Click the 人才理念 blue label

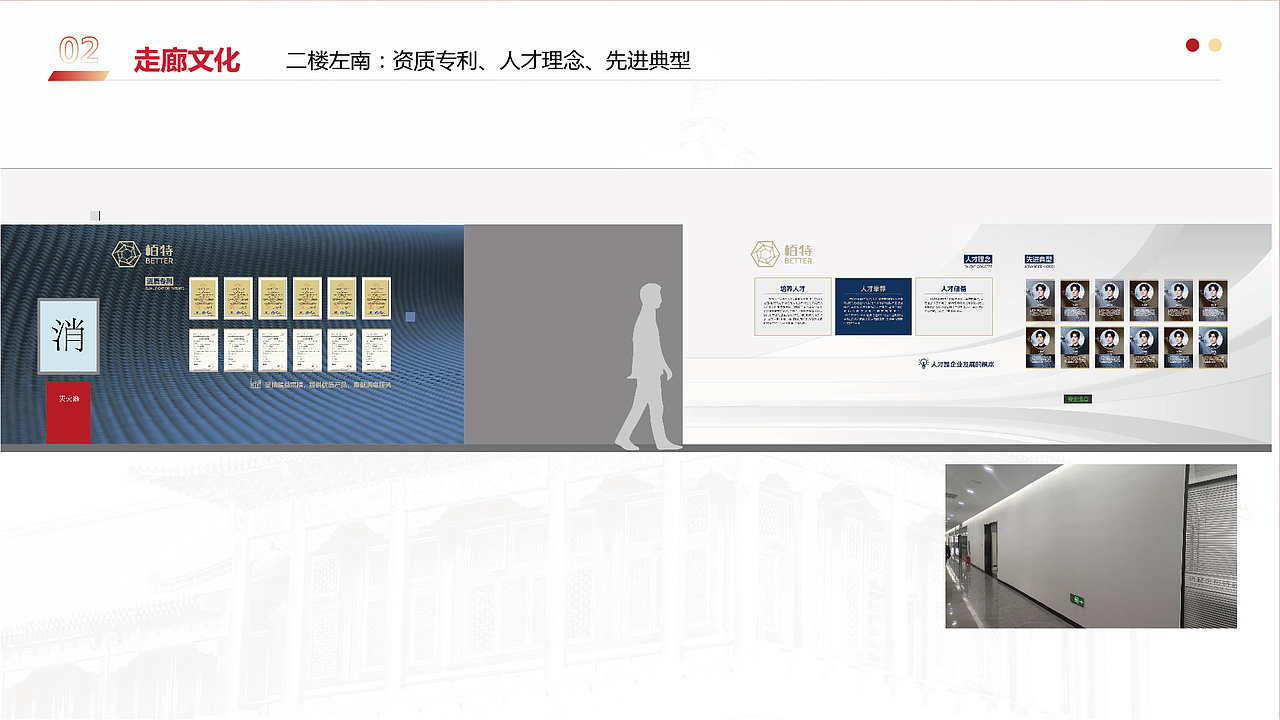[977, 259]
